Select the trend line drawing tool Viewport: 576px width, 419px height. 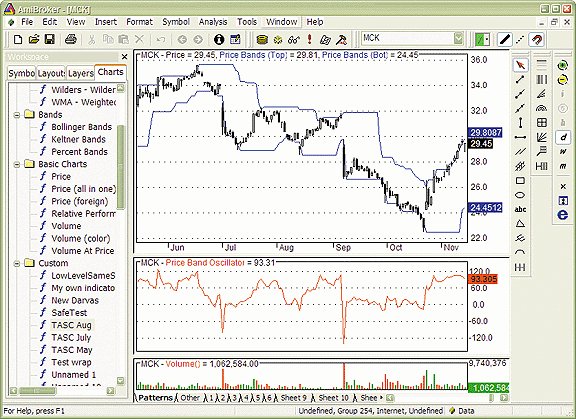[520, 79]
